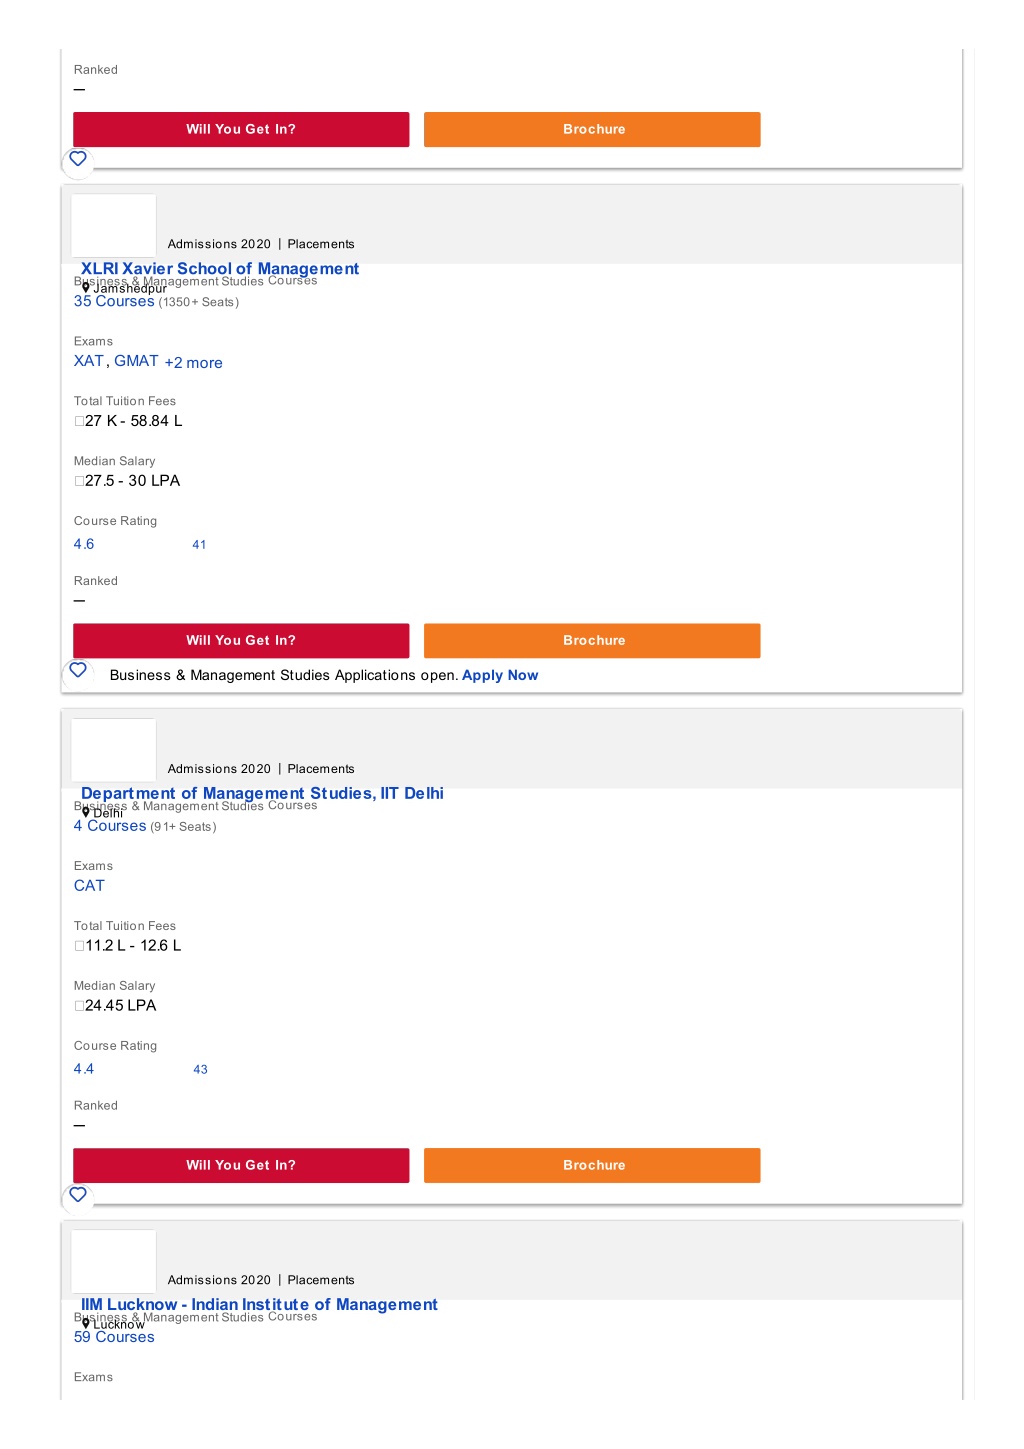Open IIT Delhi Admissions 2020 tab

(x=219, y=769)
